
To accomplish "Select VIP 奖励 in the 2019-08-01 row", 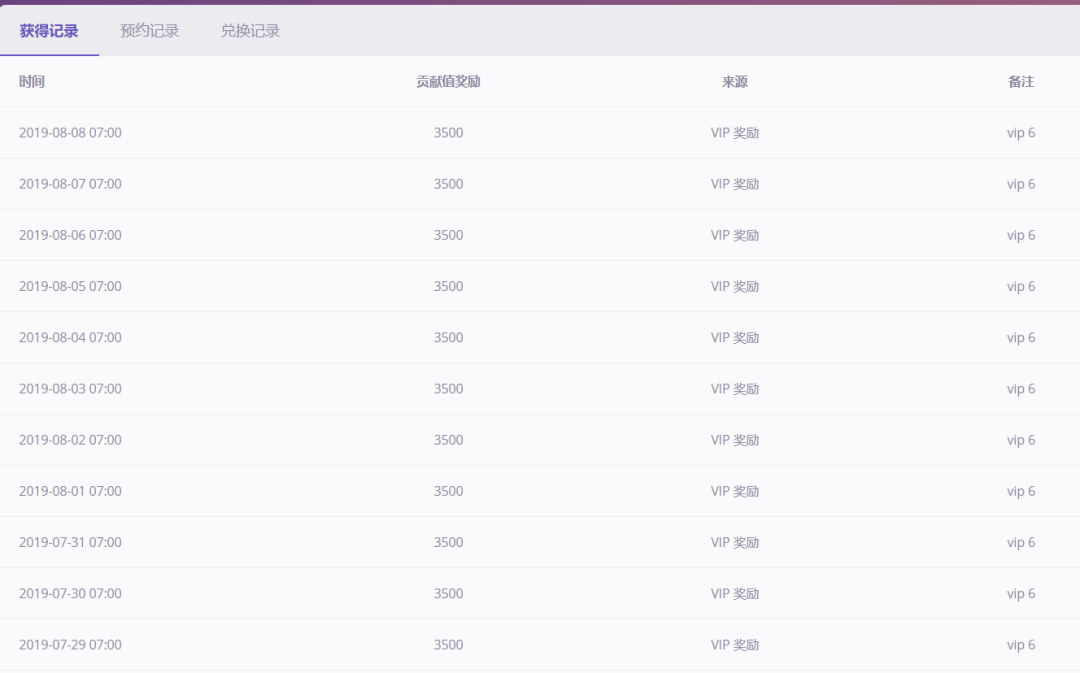I will [x=735, y=491].
